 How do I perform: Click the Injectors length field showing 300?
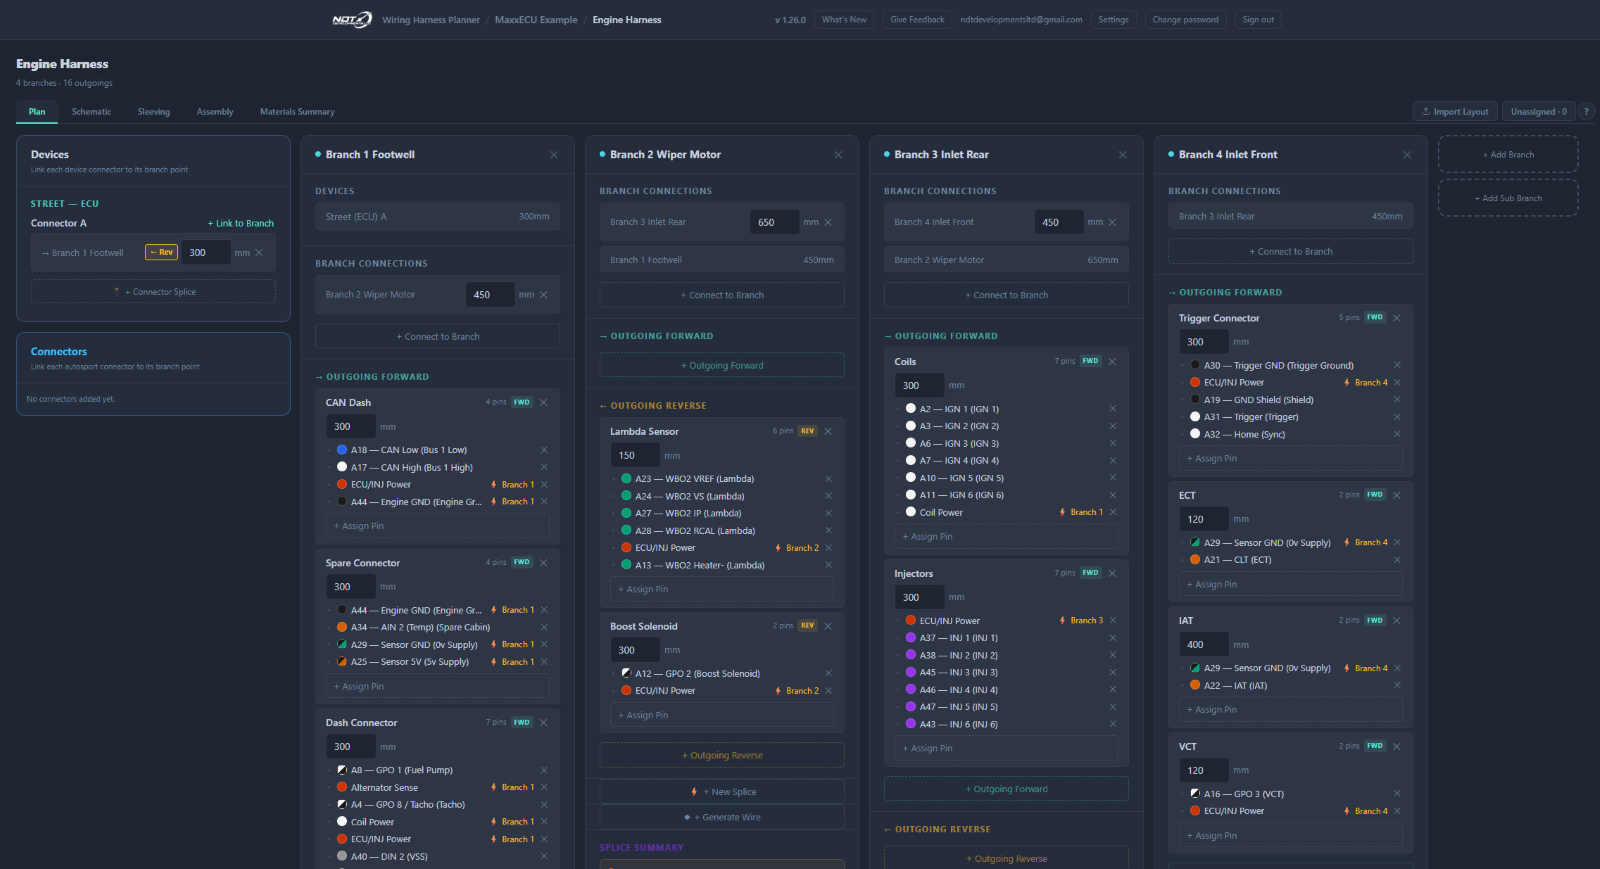point(918,597)
